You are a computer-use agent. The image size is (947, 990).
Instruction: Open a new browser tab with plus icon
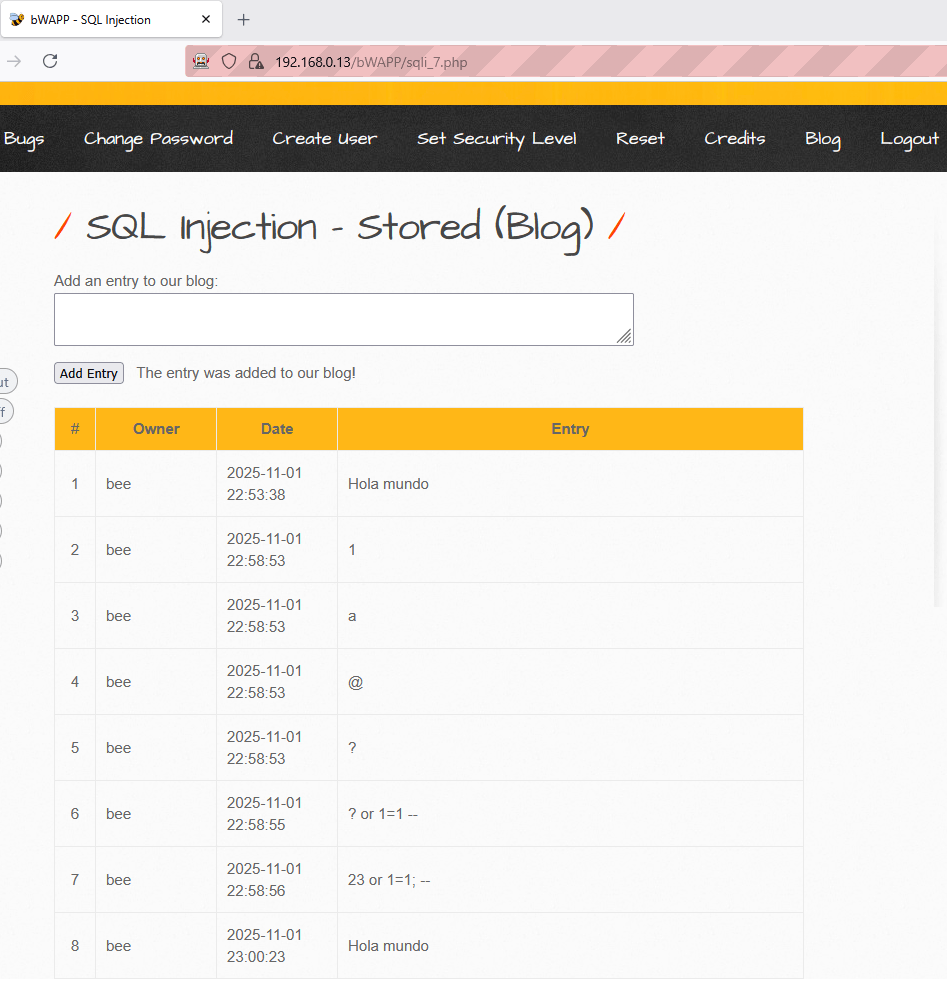tap(243, 20)
